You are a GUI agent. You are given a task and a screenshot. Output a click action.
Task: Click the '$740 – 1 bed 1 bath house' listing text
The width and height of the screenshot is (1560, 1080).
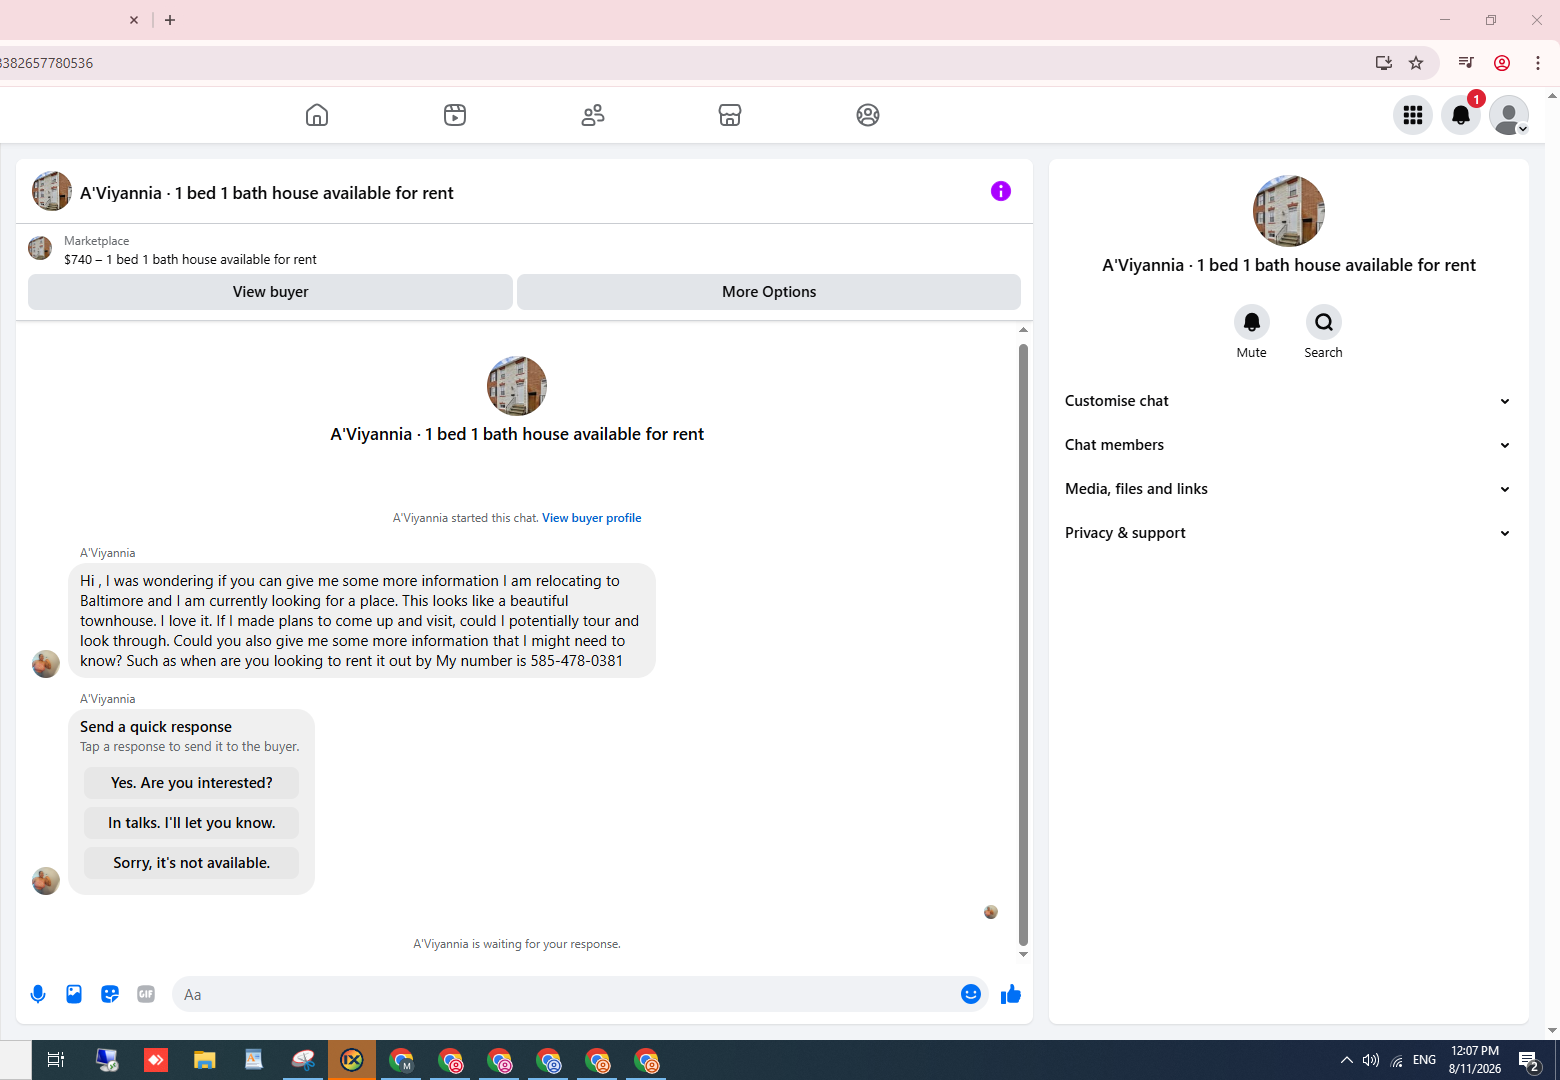pyautogui.click(x=190, y=260)
